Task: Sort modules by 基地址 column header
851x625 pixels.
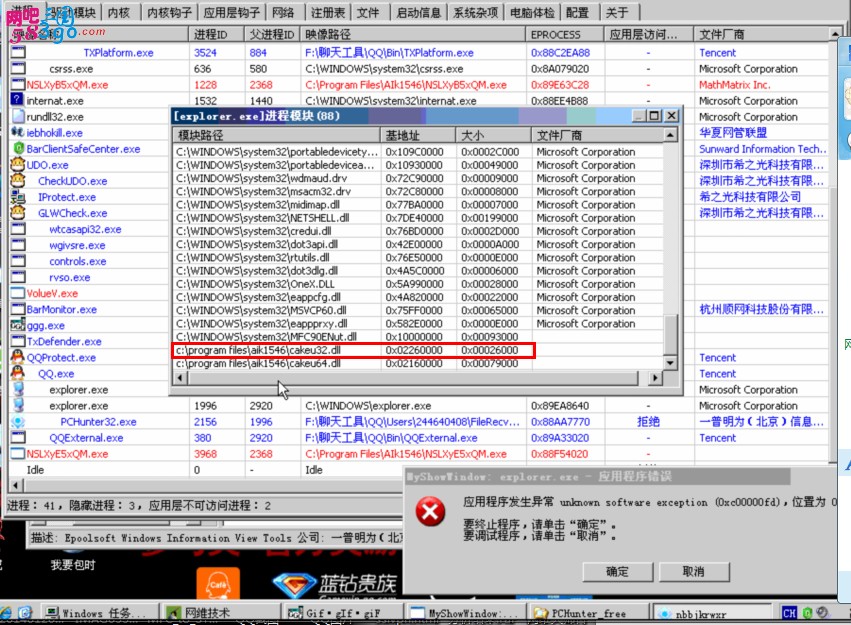Action: point(418,135)
